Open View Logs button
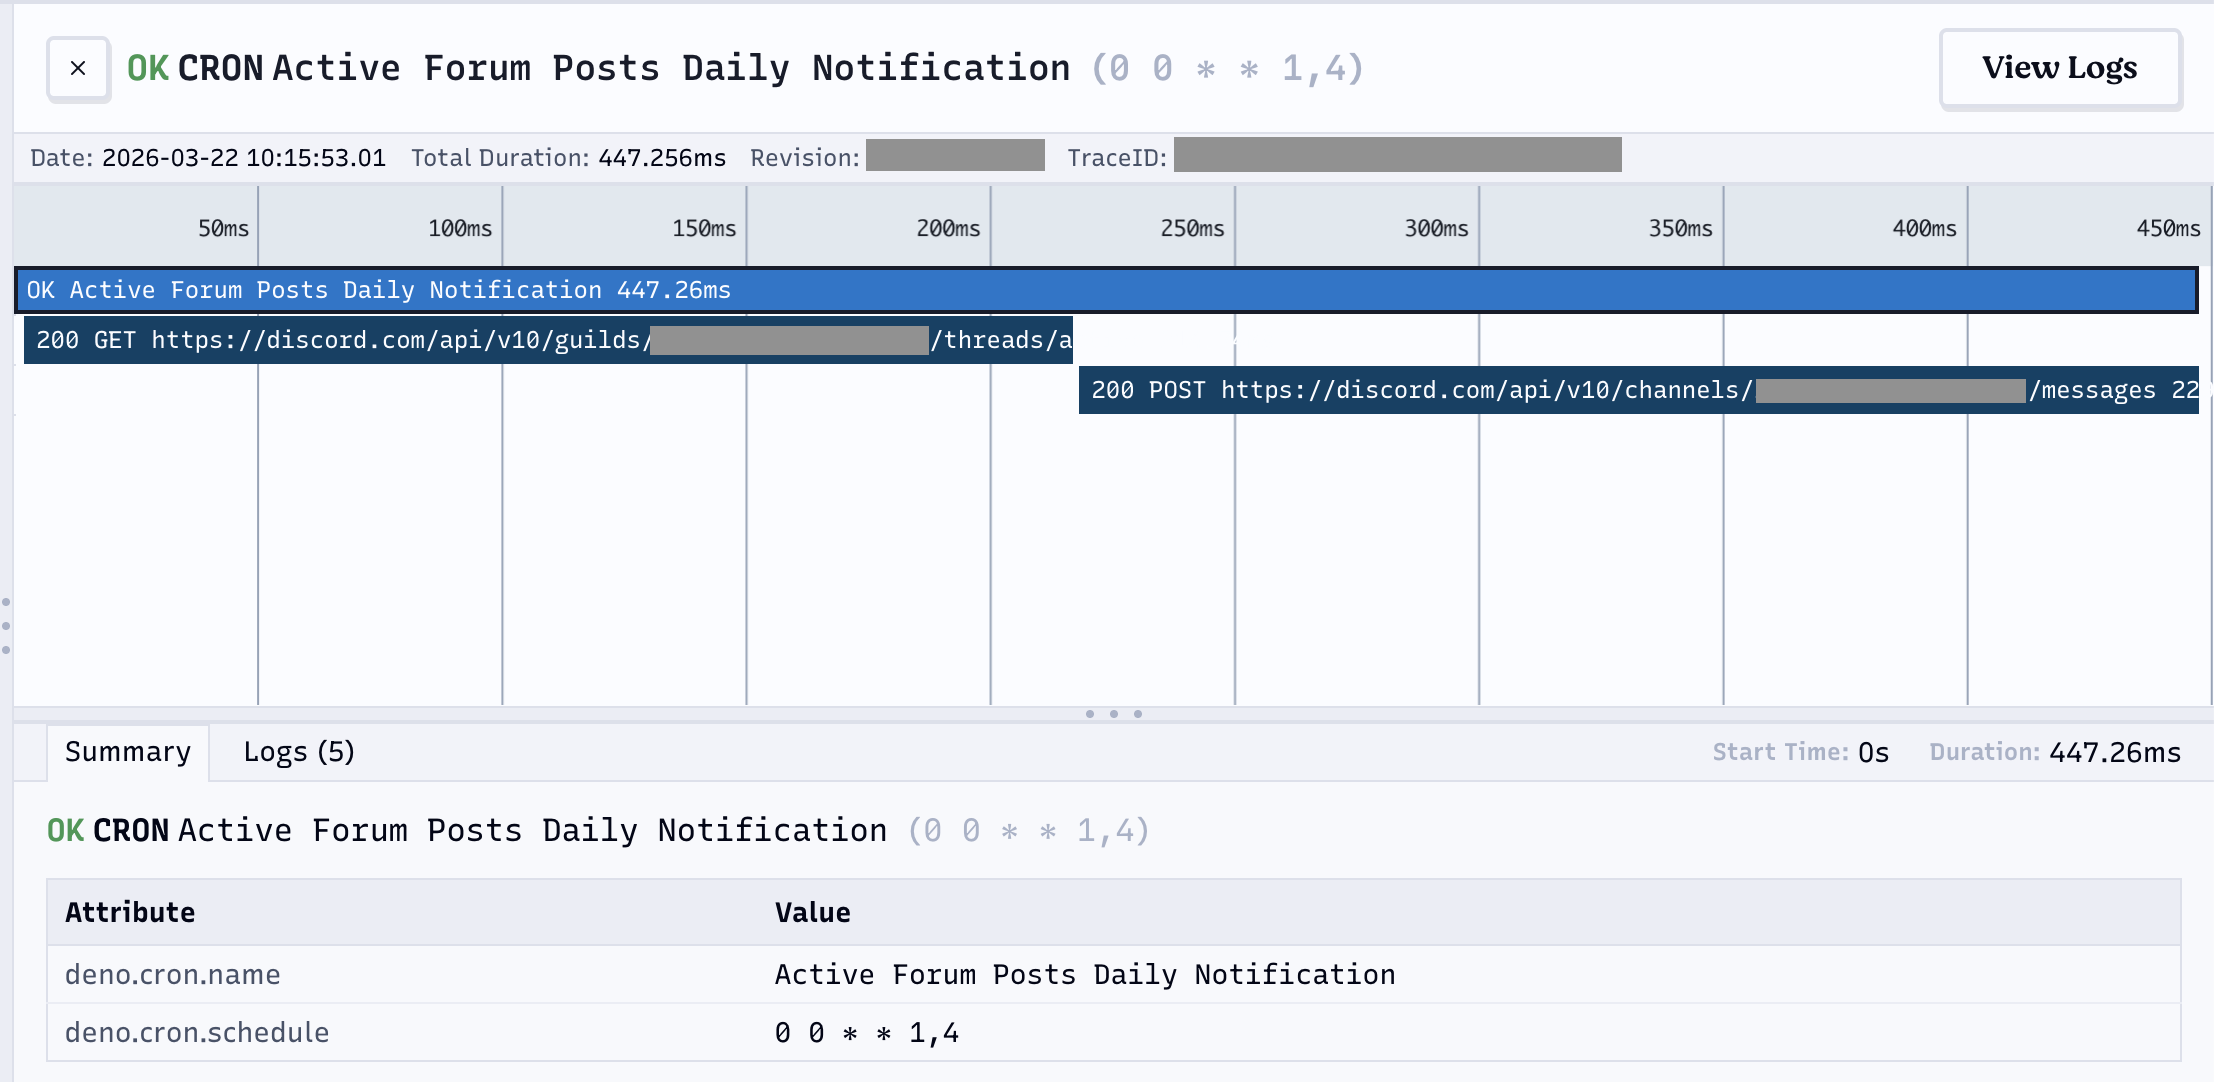 (x=2059, y=68)
